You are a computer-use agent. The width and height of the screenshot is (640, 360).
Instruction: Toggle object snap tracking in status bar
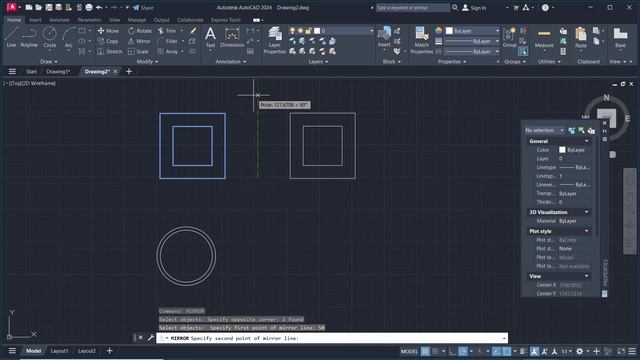point(496,351)
